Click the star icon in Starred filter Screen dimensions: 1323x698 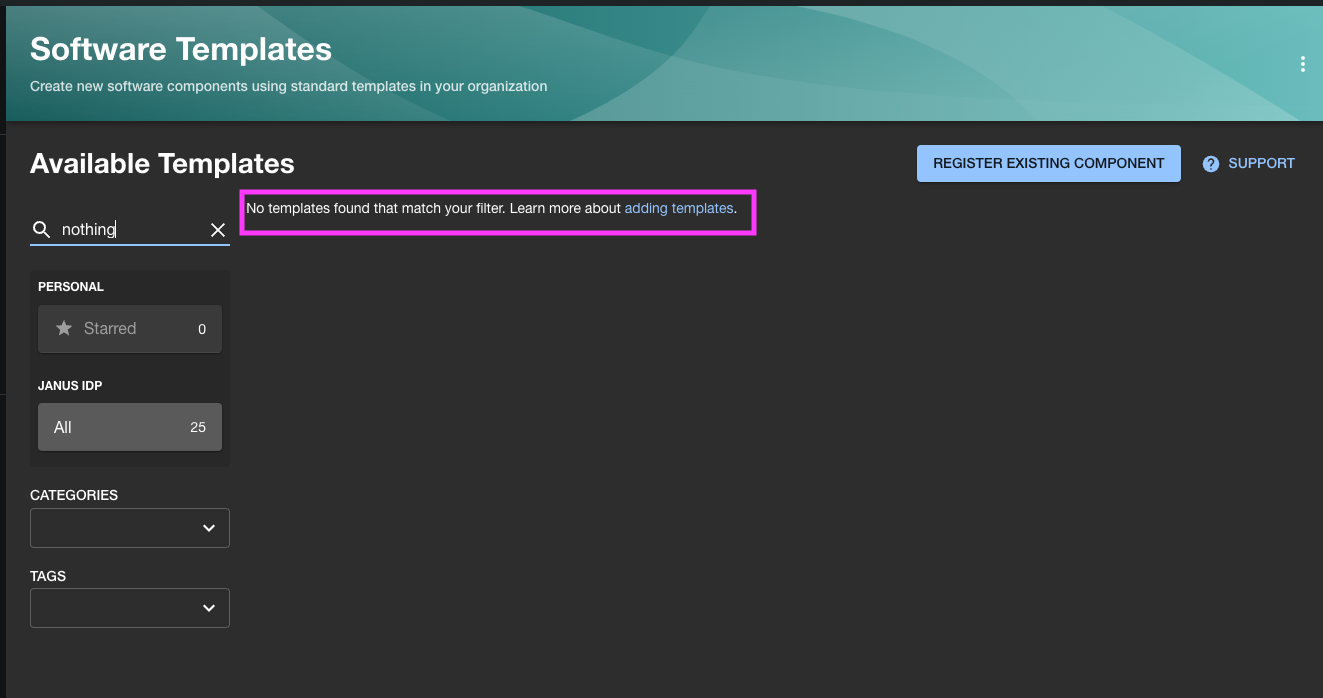click(64, 328)
